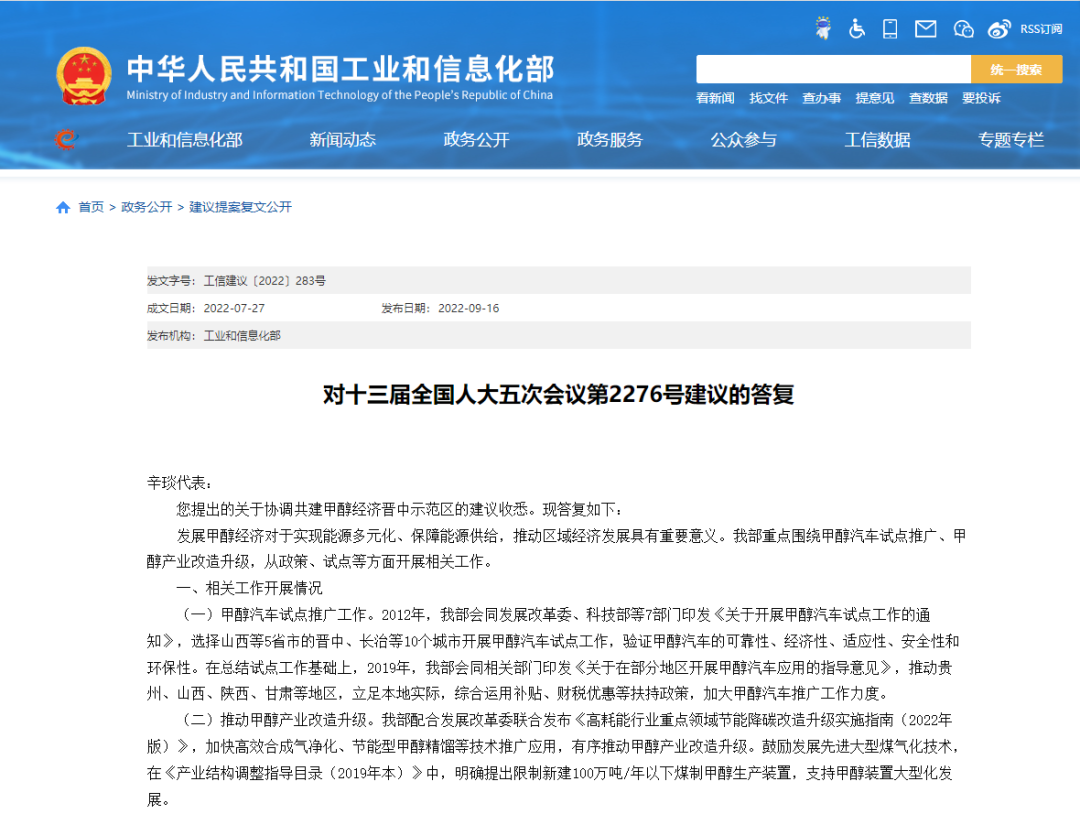The image size is (1080, 814).
Task: Click into the search input field
Action: tap(833, 69)
